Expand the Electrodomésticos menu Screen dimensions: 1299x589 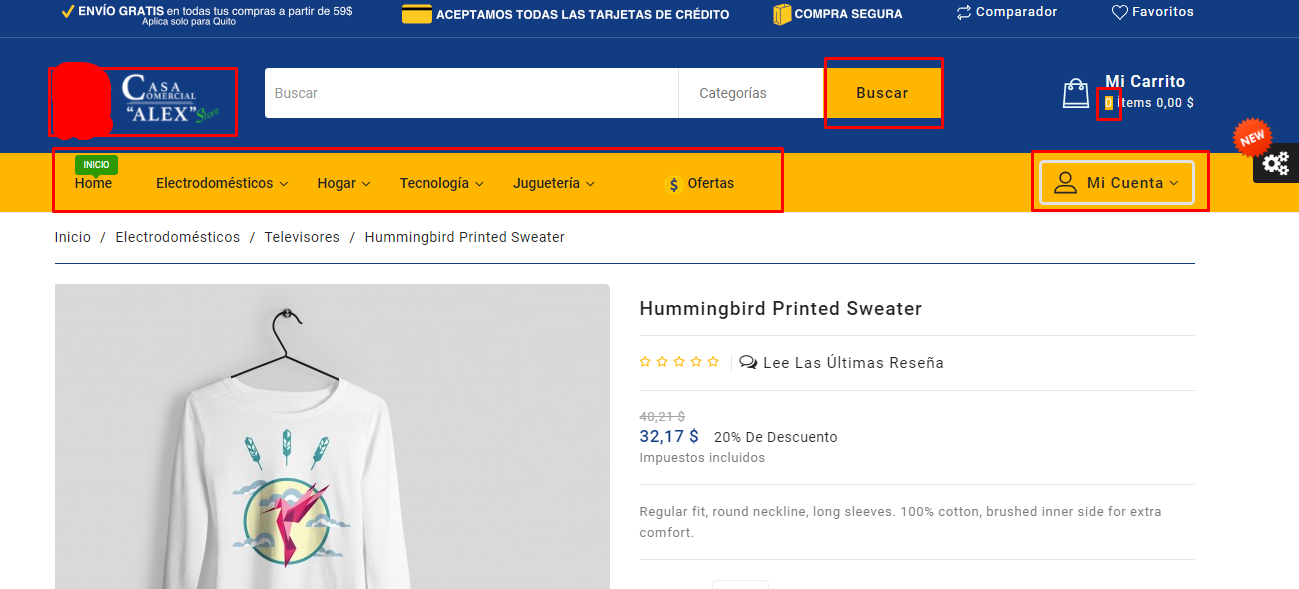222,184
